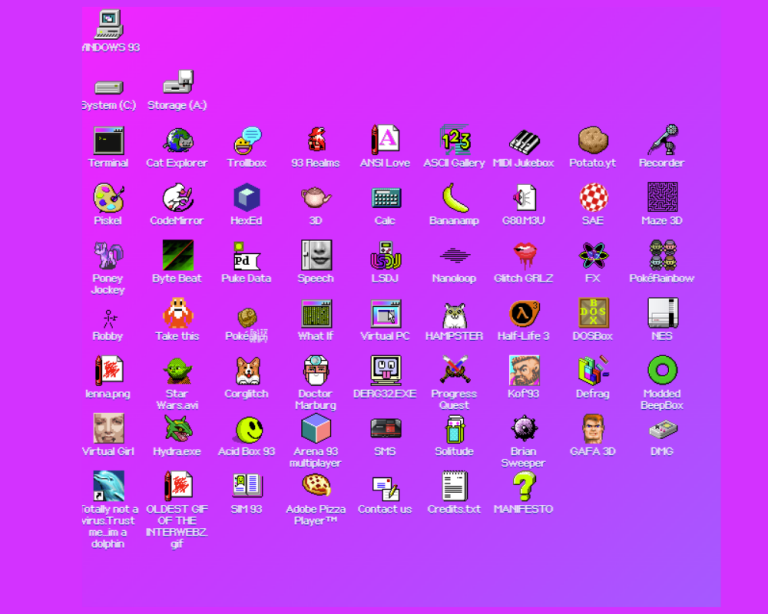768x614 pixels.
Task: Open the PokéRainbow icon
Action: (x=662, y=256)
